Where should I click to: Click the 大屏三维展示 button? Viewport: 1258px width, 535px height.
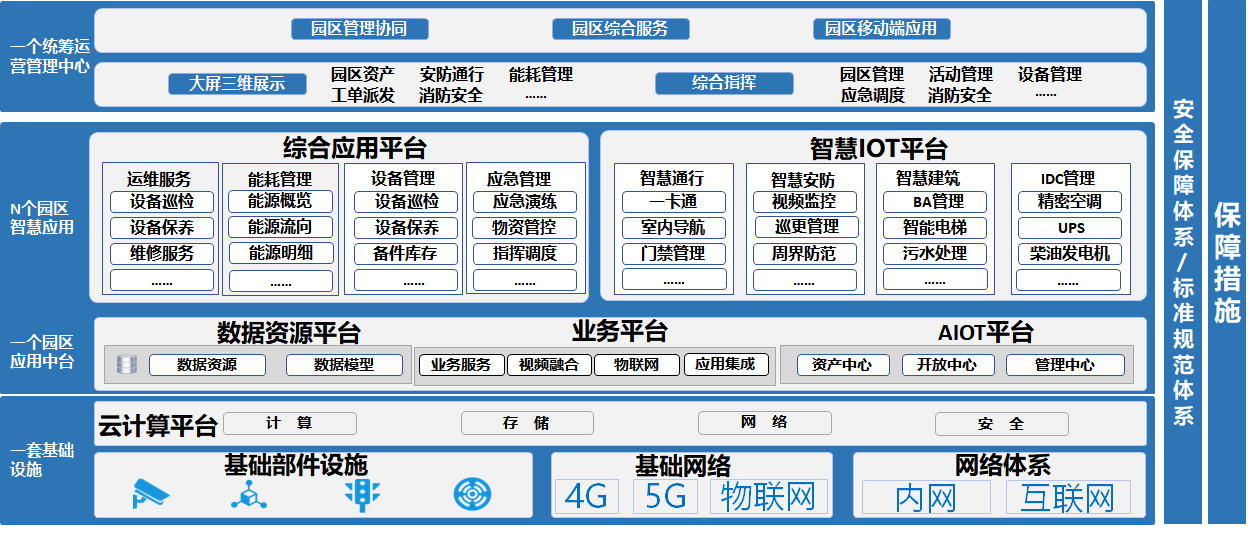237,84
